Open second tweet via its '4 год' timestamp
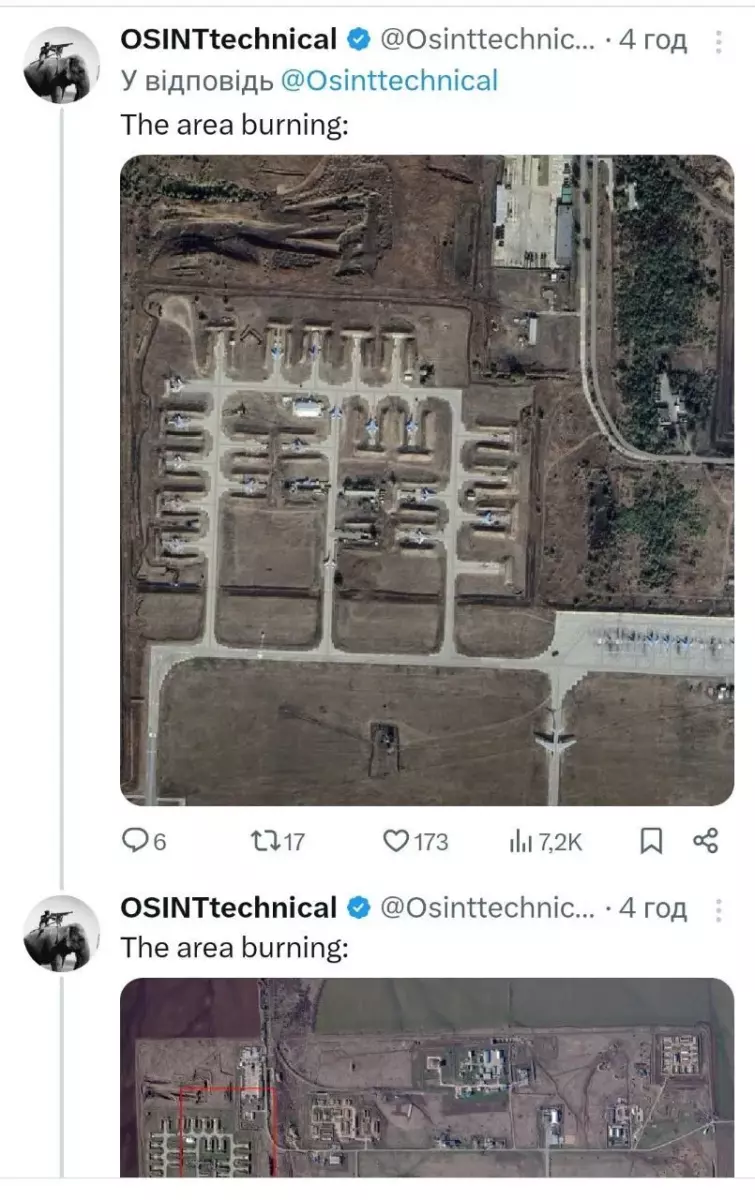755x1200 pixels. point(653,908)
